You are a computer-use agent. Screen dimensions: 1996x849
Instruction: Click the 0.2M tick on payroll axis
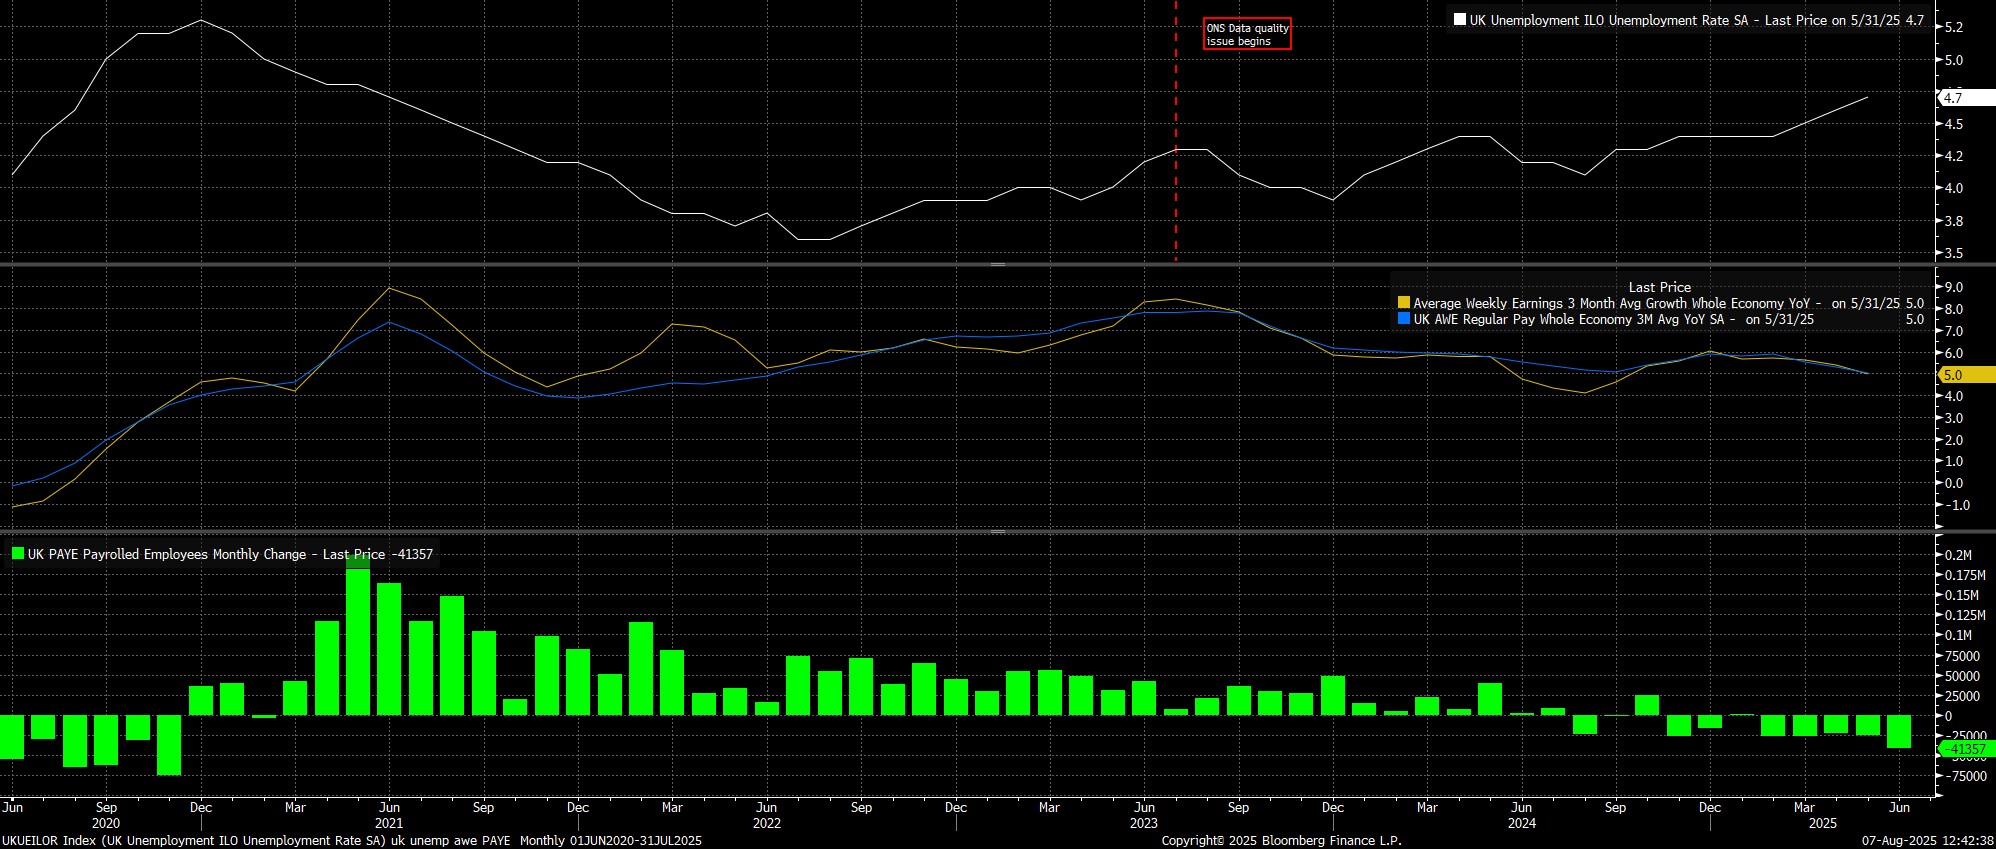pos(1957,555)
